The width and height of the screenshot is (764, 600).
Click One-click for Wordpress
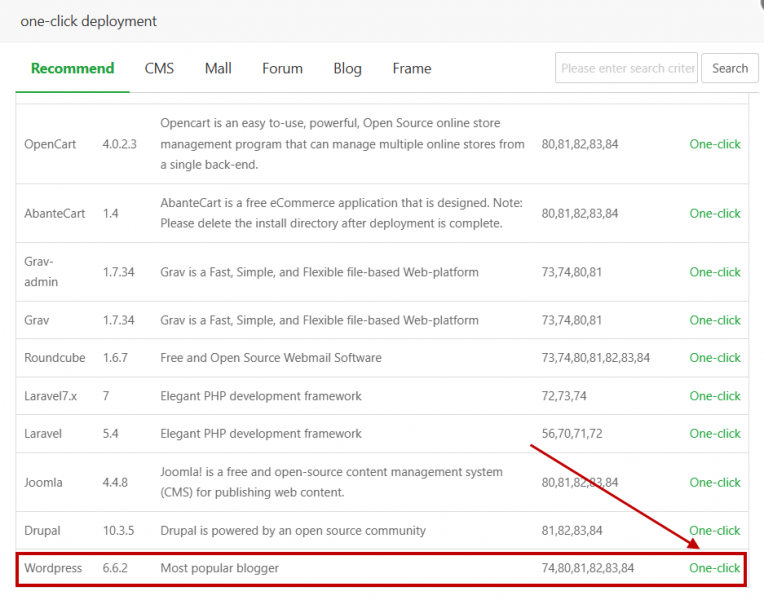click(714, 568)
